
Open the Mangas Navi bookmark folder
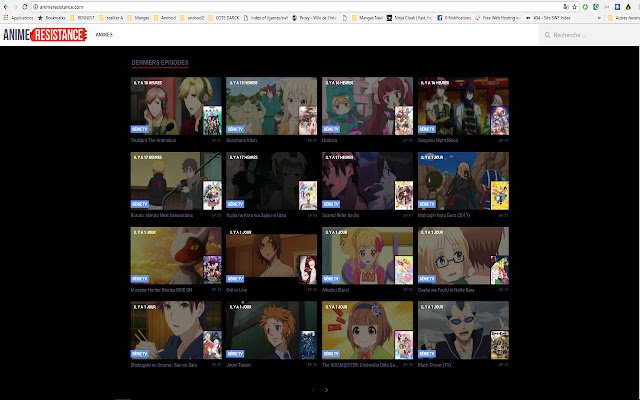coord(367,18)
